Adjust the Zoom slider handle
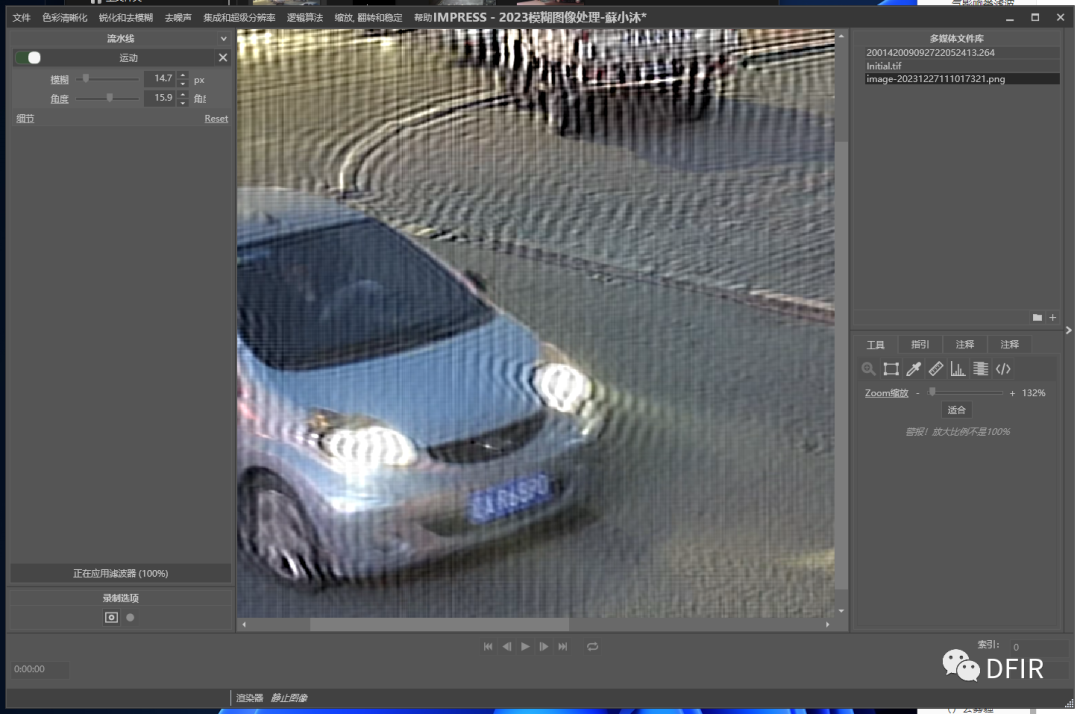Screen dimensions: 1080x714 point(932,392)
